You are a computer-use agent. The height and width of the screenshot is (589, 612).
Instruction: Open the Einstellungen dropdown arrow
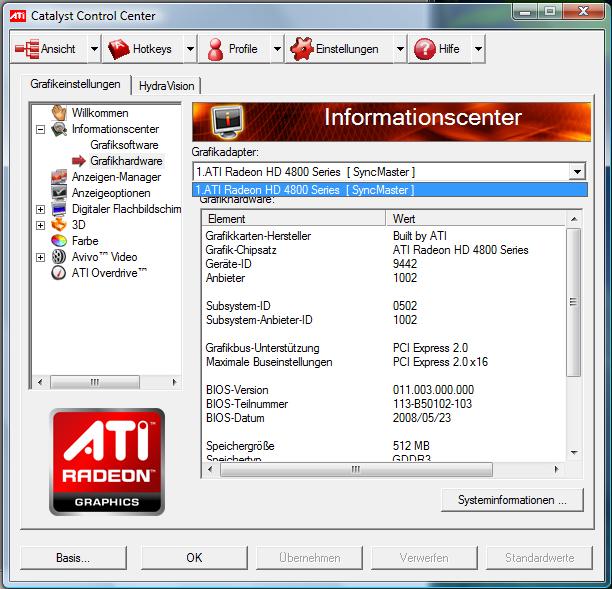pos(400,49)
